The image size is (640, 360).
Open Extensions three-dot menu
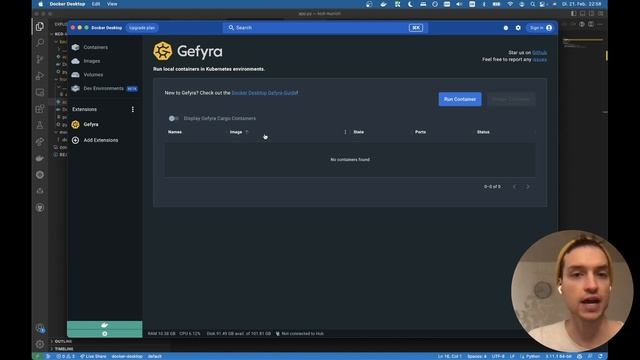tap(133, 109)
